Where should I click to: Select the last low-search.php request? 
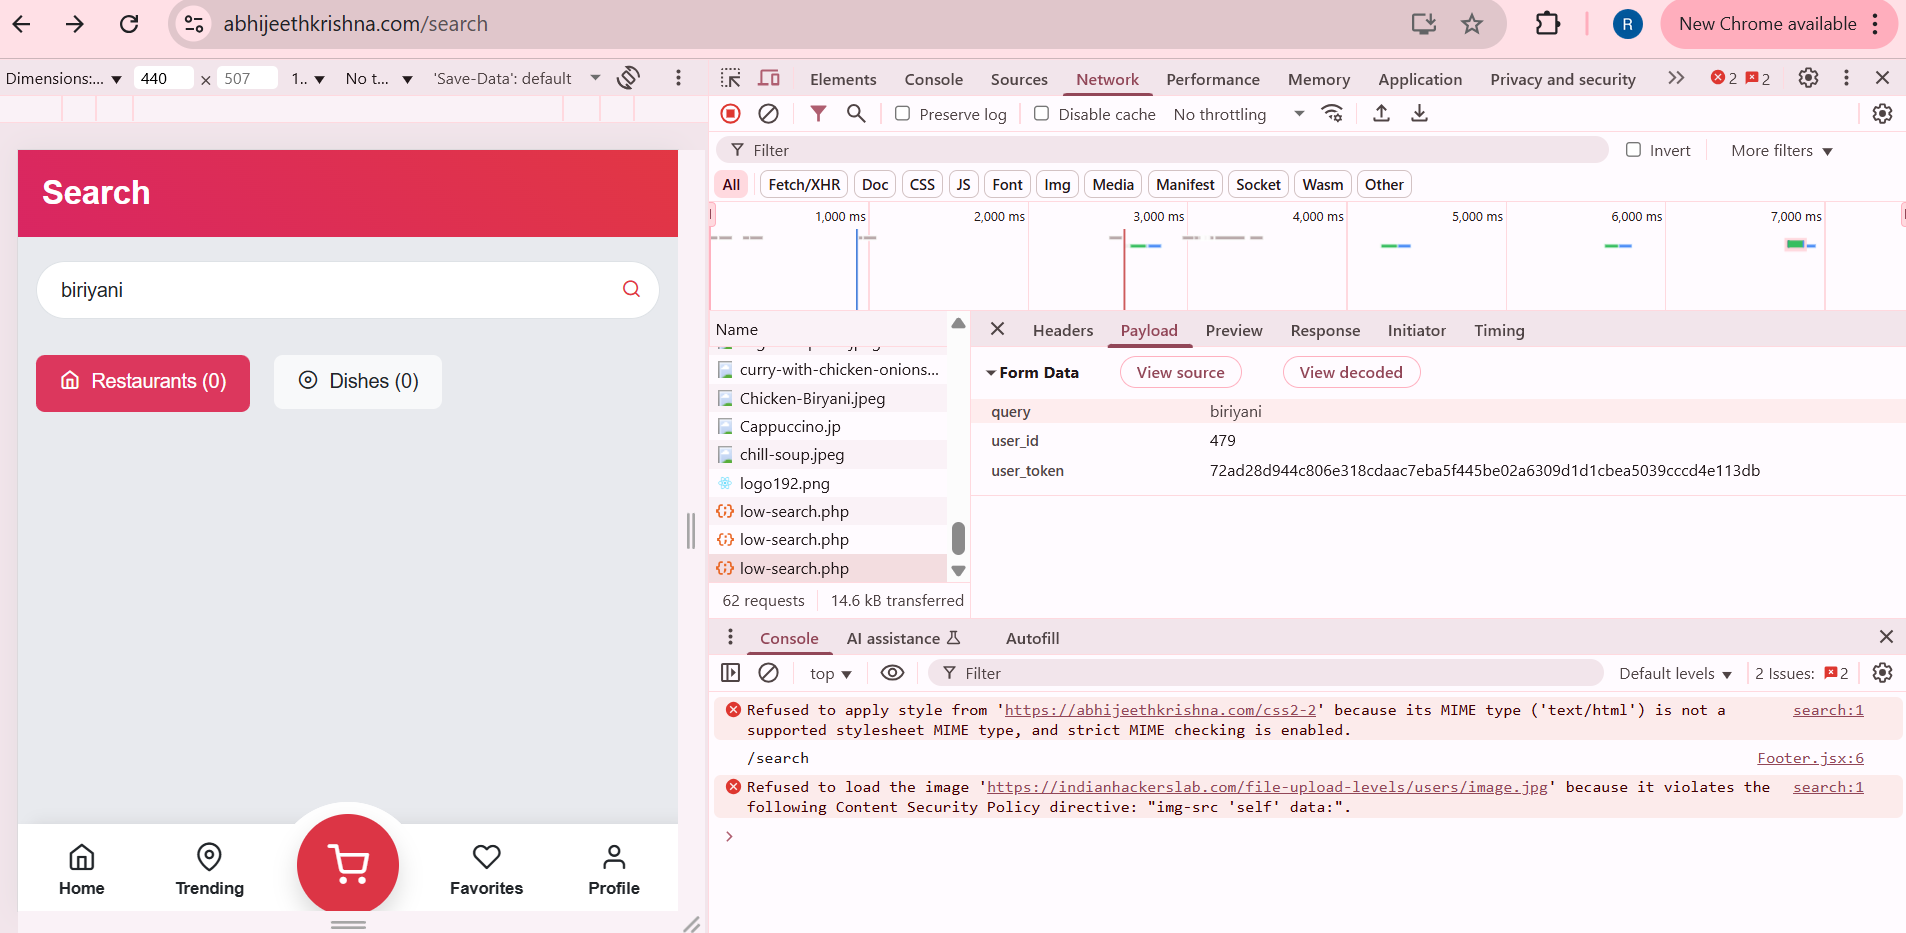(795, 568)
